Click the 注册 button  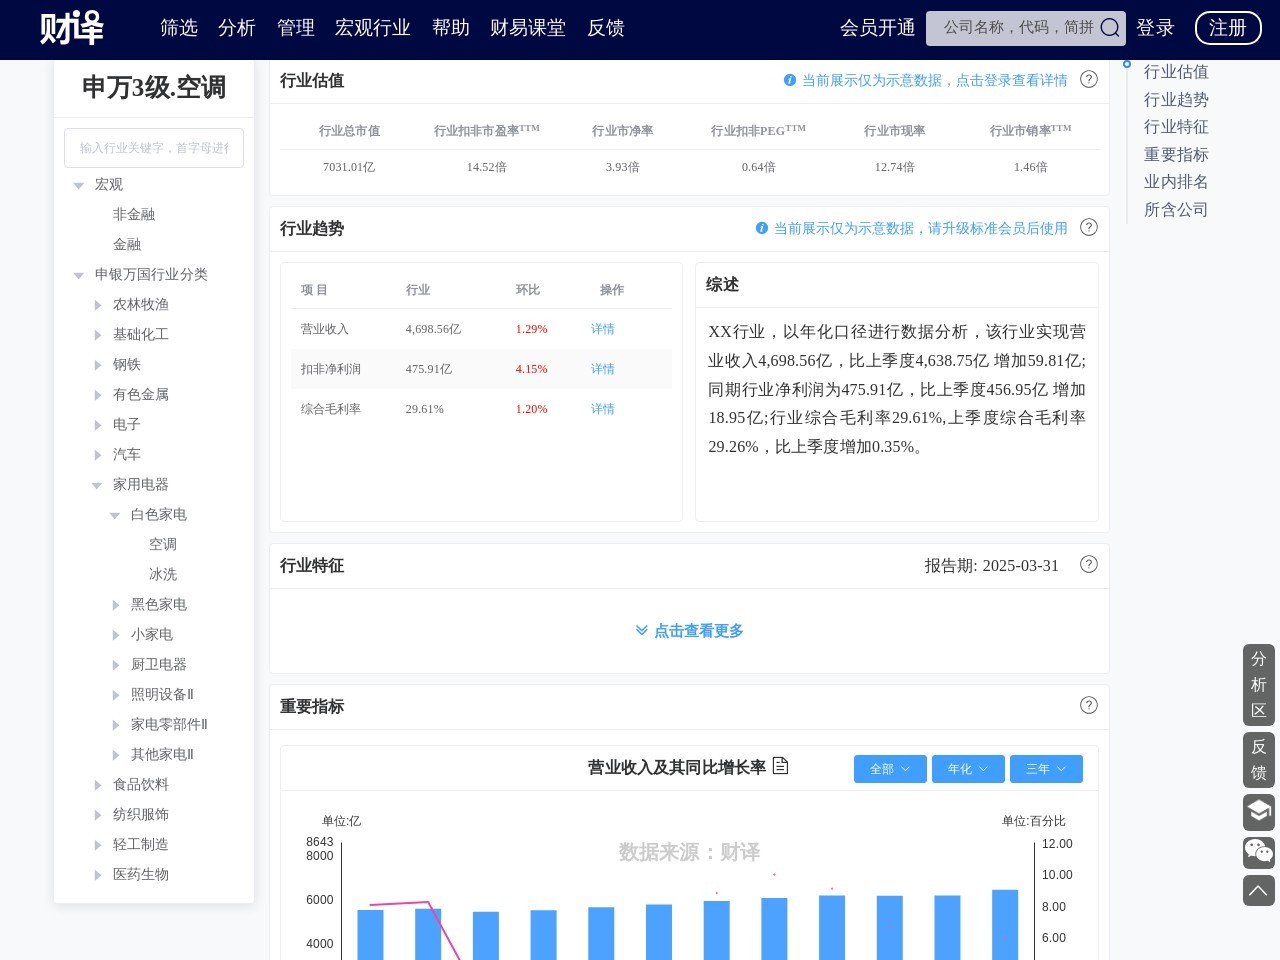pyautogui.click(x=1228, y=28)
